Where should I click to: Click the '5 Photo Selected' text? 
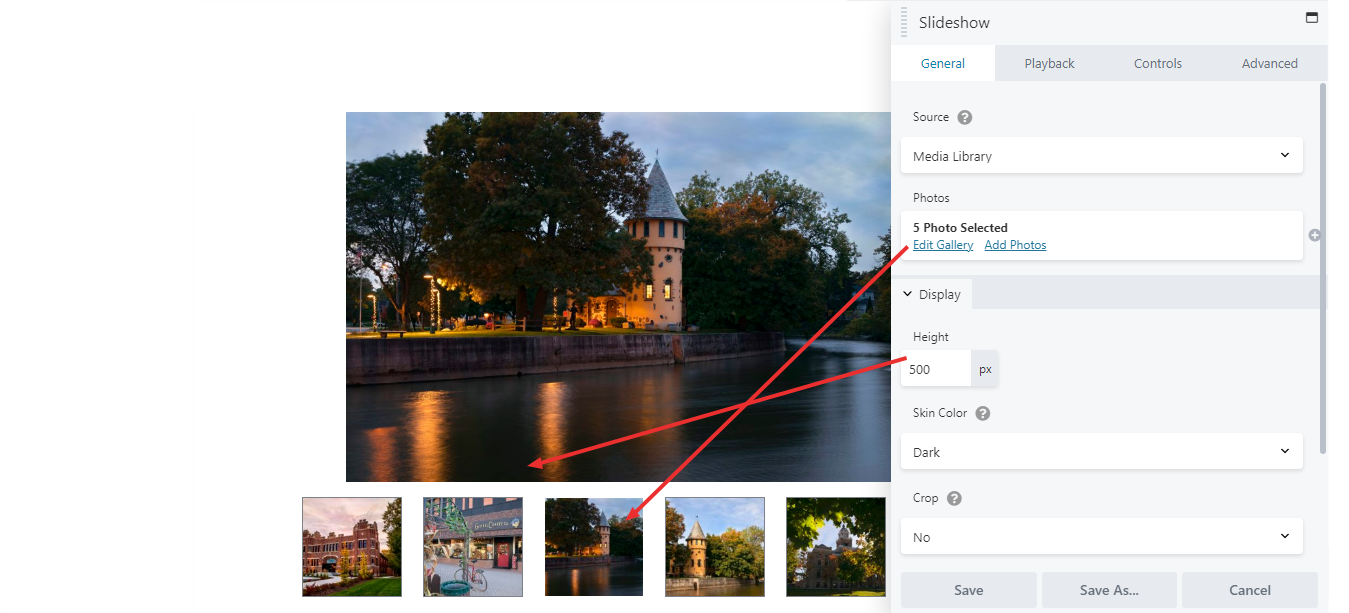point(960,227)
